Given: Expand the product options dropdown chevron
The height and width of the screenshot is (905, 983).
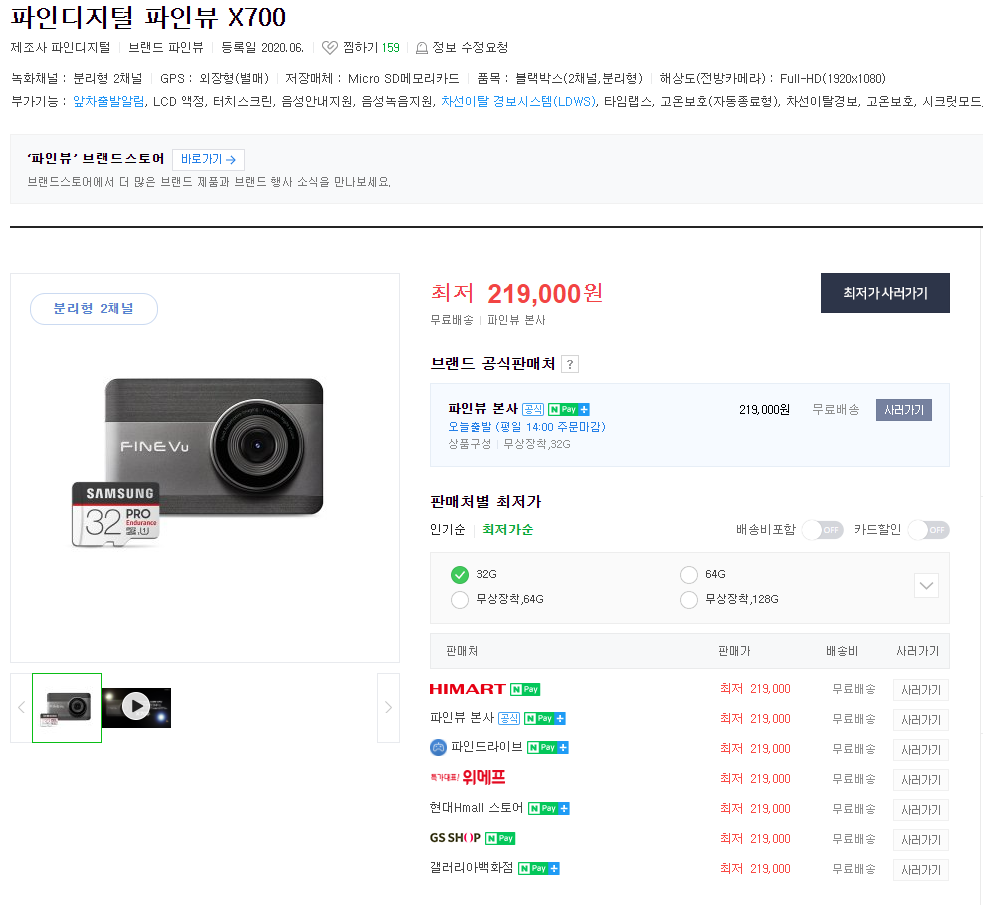Looking at the screenshot, I should tap(926, 586).
